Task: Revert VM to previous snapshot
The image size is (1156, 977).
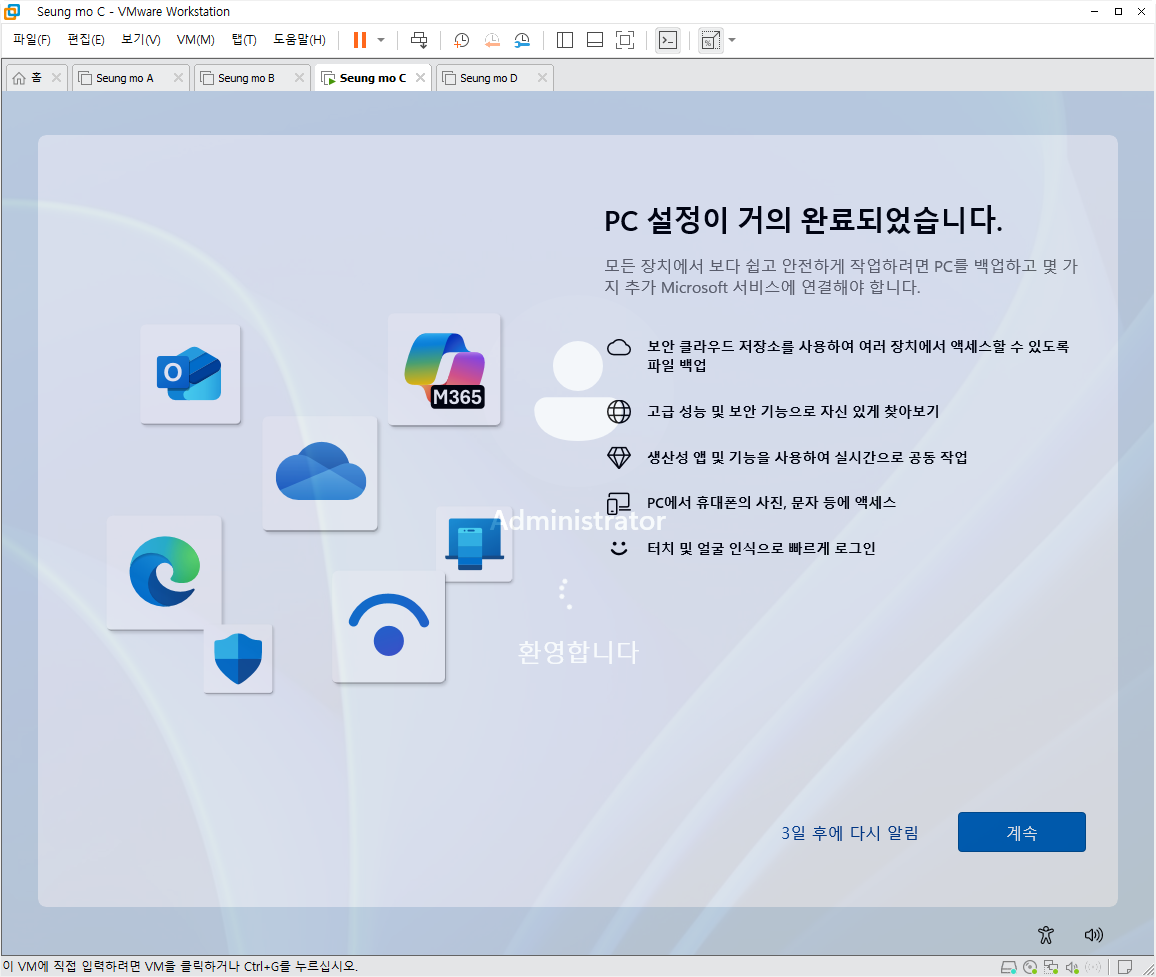Action: [x=492, y=40]
